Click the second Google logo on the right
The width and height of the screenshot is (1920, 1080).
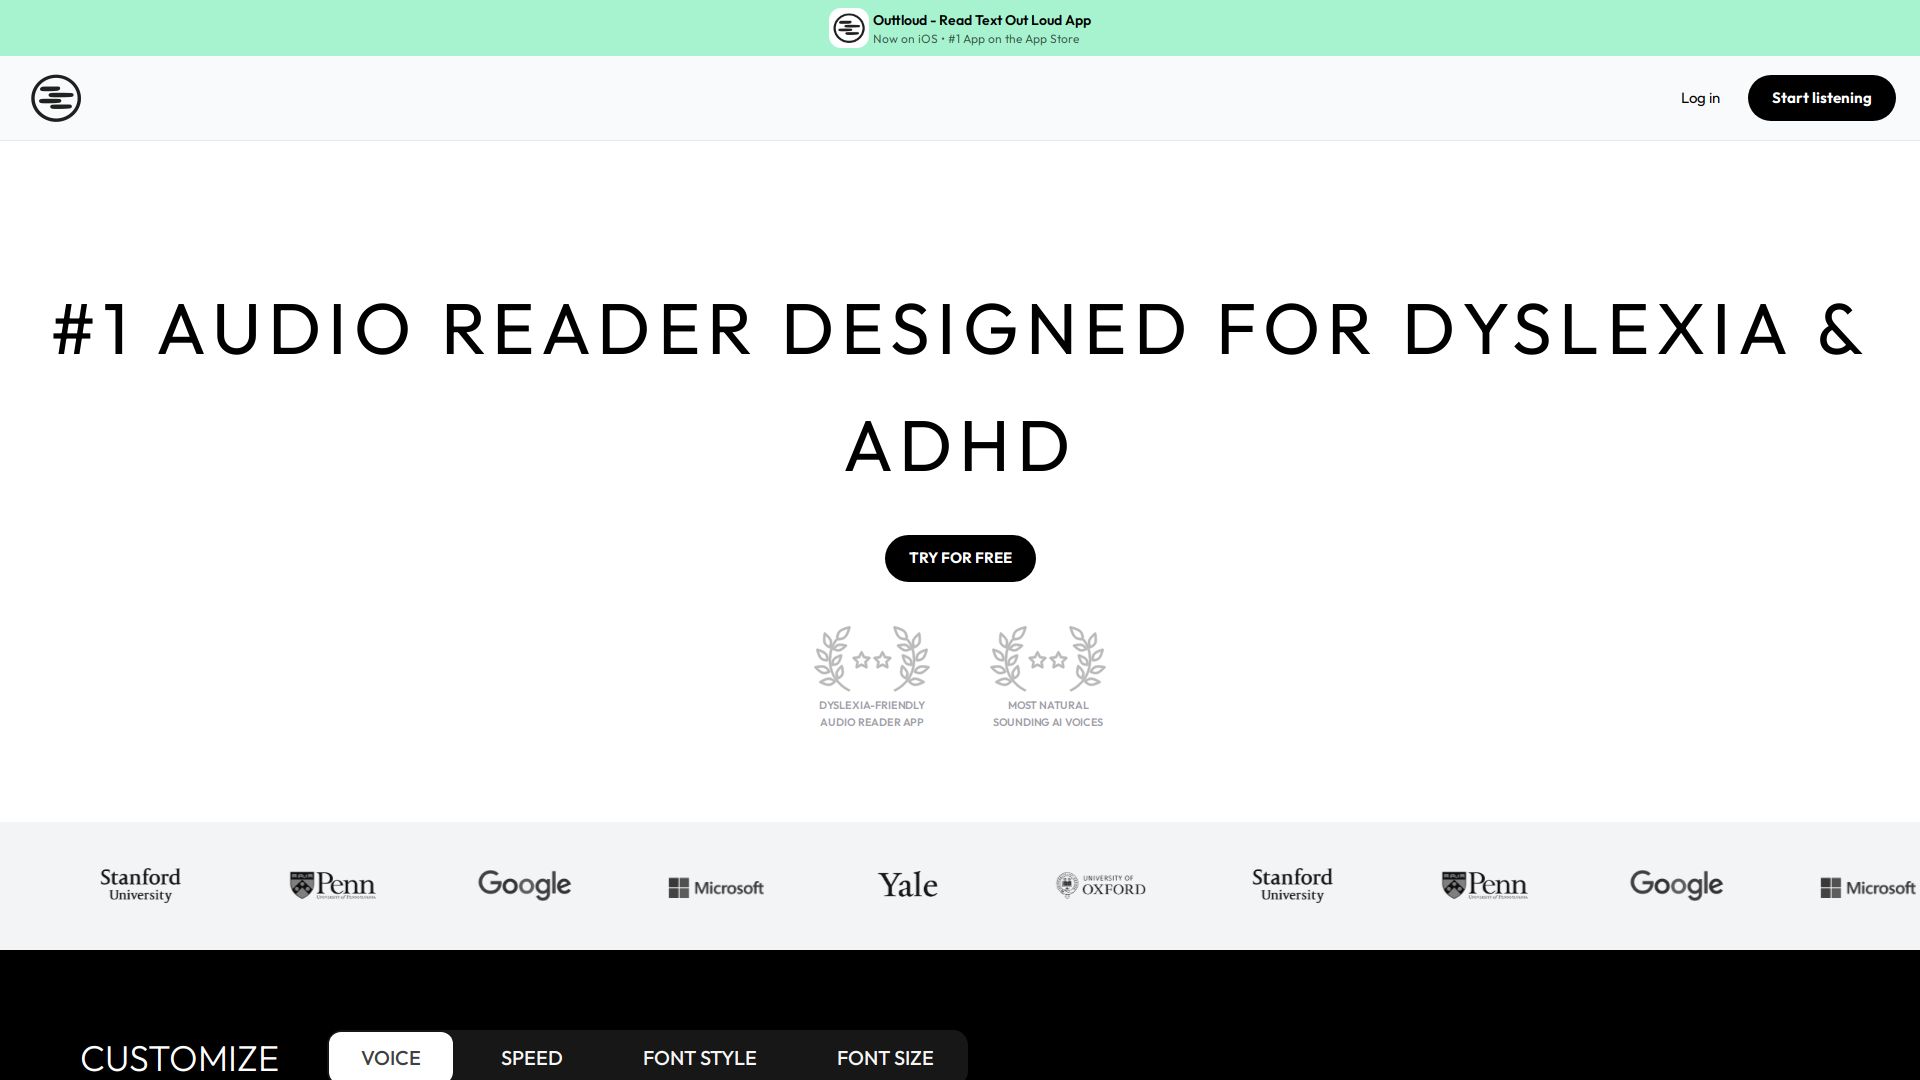click(x=1676, y=885)
